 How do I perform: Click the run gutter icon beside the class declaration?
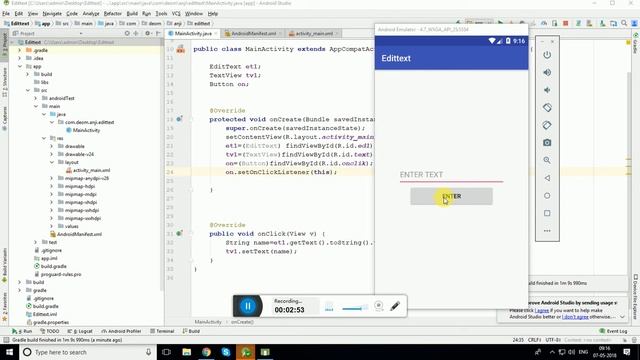(x=180, y=49)
